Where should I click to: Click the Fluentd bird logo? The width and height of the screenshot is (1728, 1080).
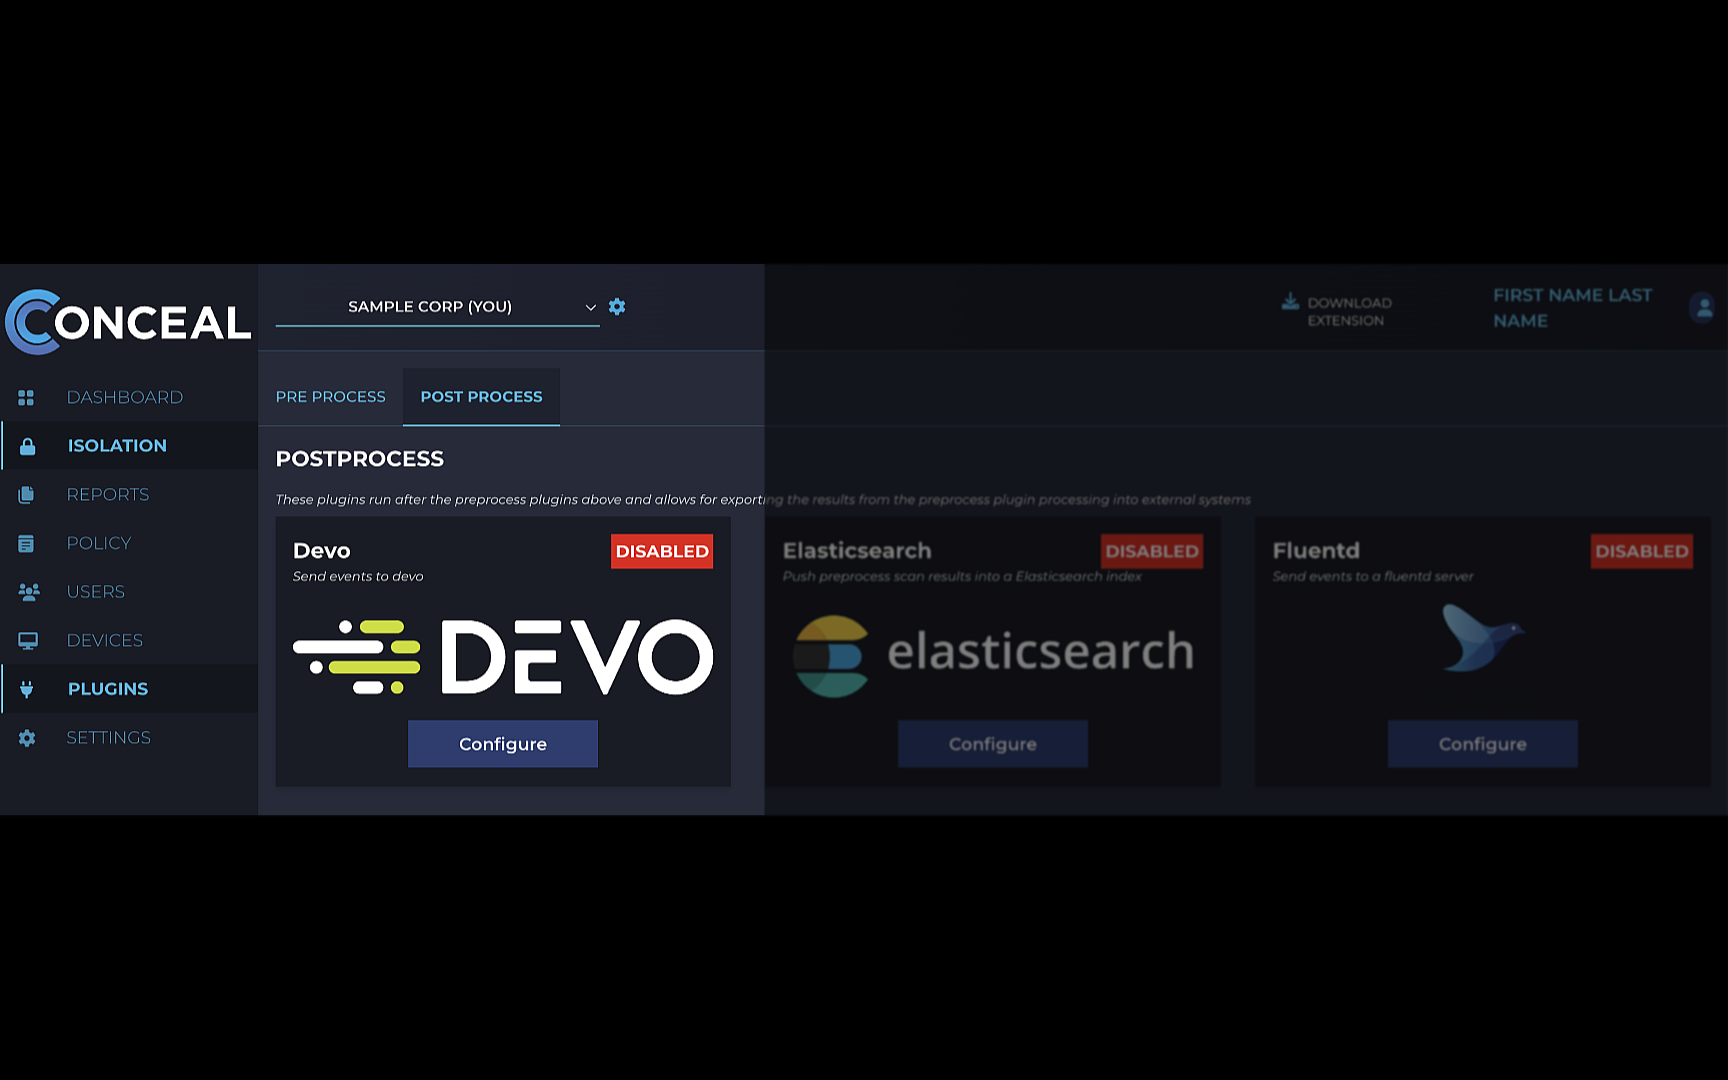pyautogui.click(x=1482, y=638)
